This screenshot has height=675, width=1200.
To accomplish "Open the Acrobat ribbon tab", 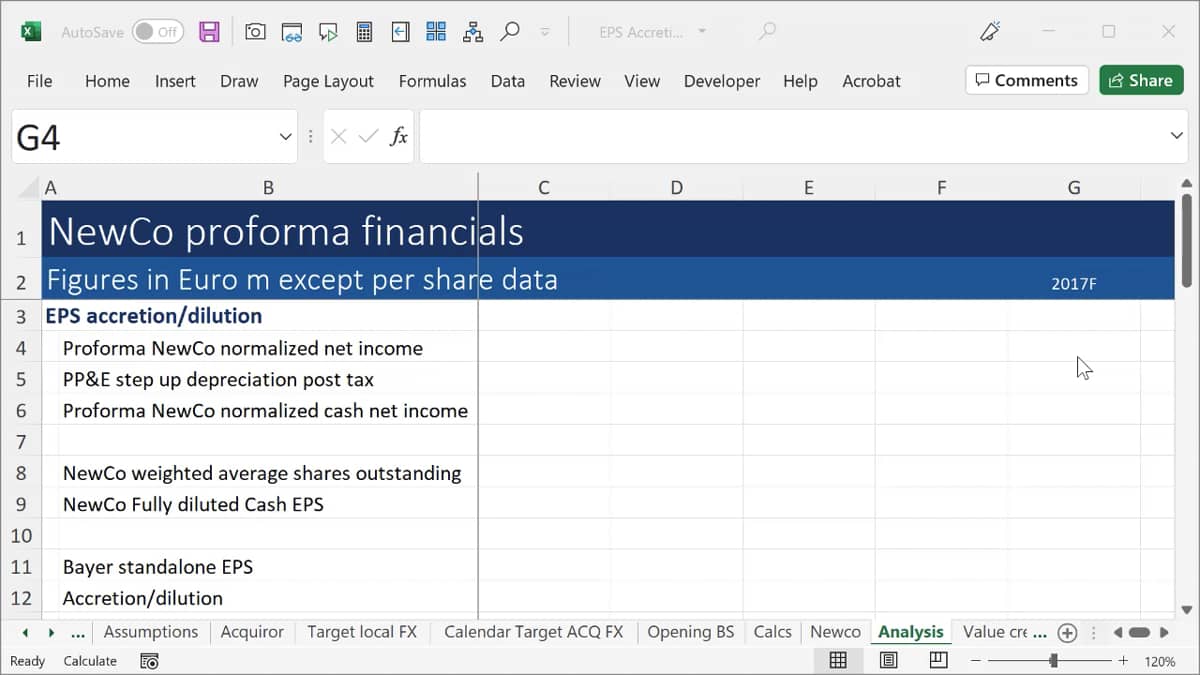I will point(871,81).
